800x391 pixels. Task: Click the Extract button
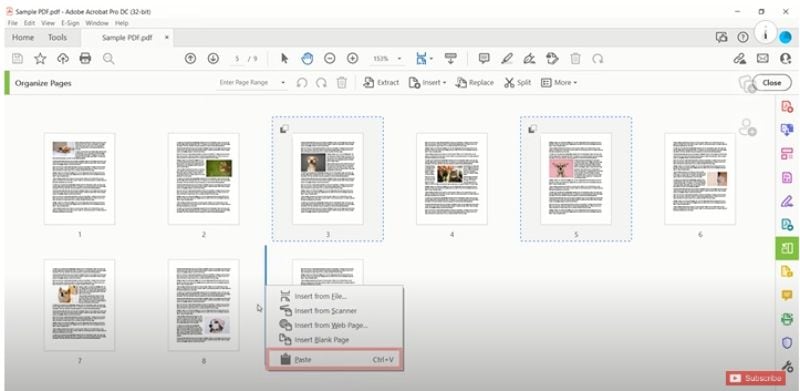point(381,83)
